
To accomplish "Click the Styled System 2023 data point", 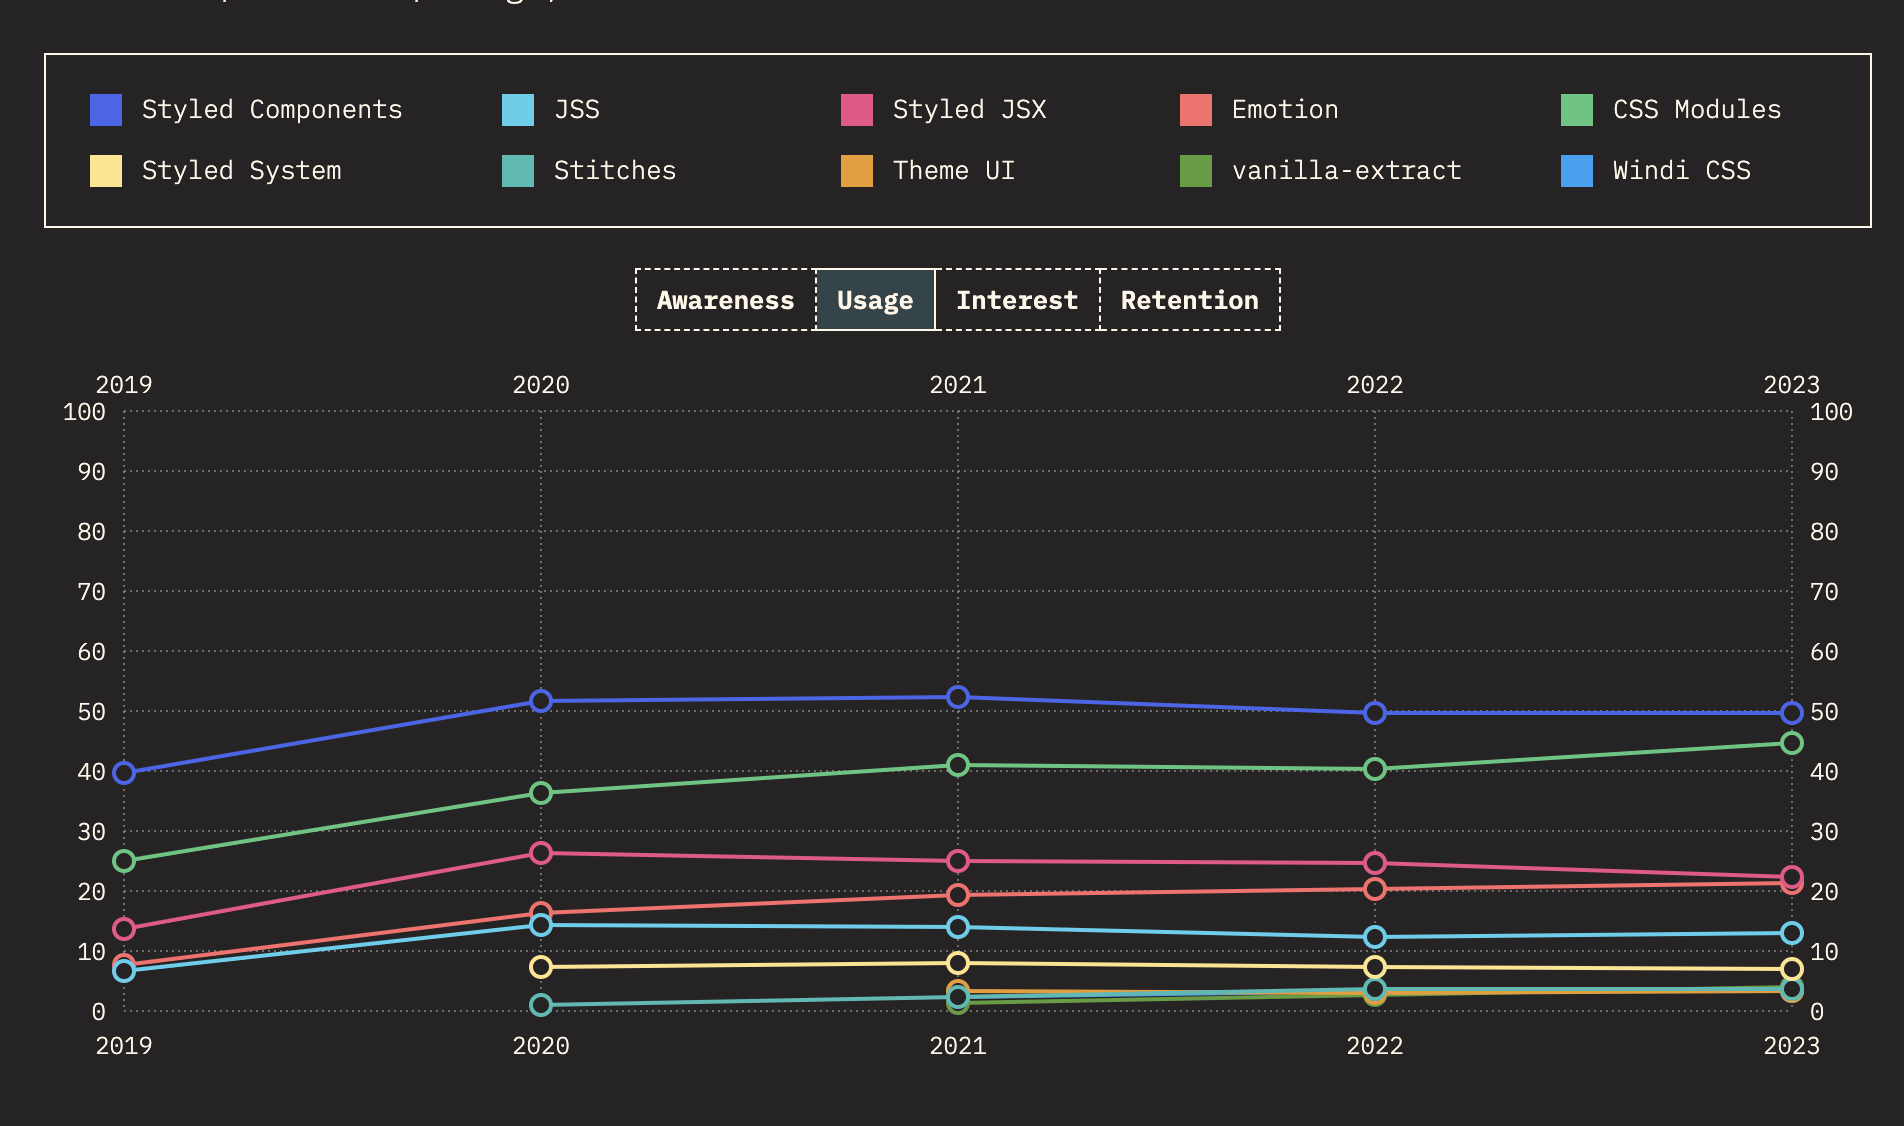I will [x=1792, y=969].
